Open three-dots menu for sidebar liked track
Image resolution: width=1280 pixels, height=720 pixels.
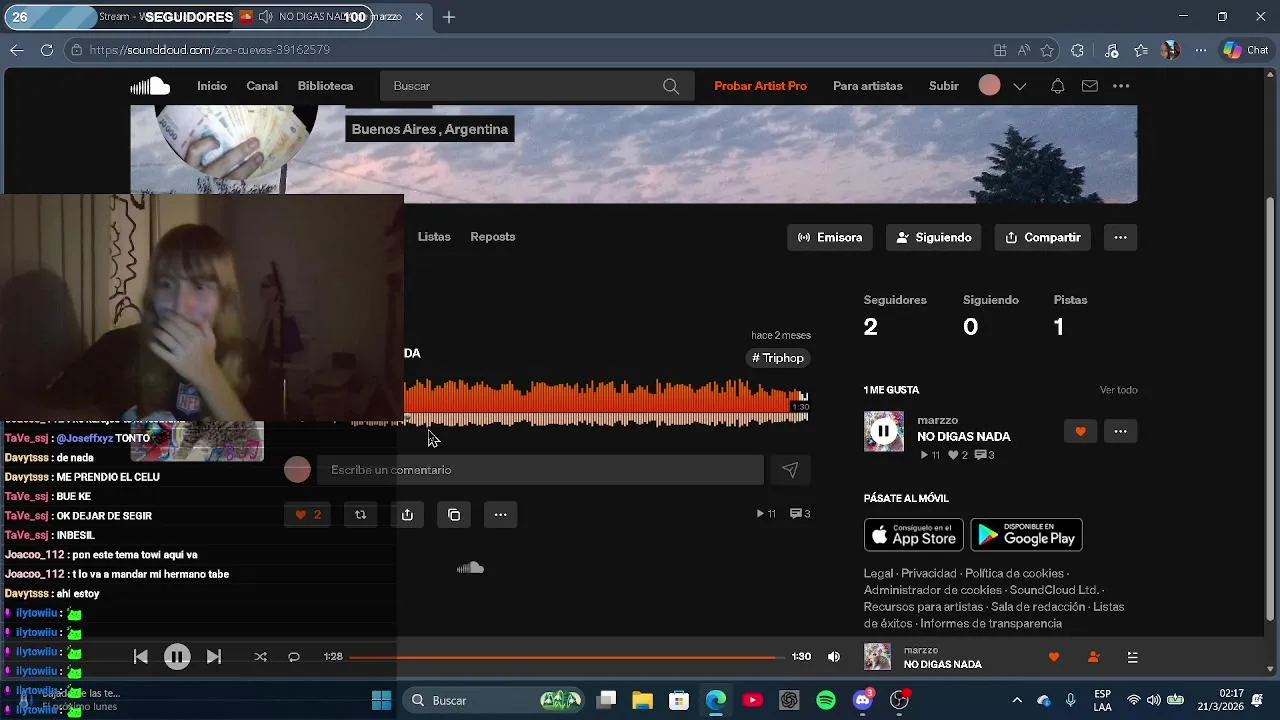[1120, 431]
